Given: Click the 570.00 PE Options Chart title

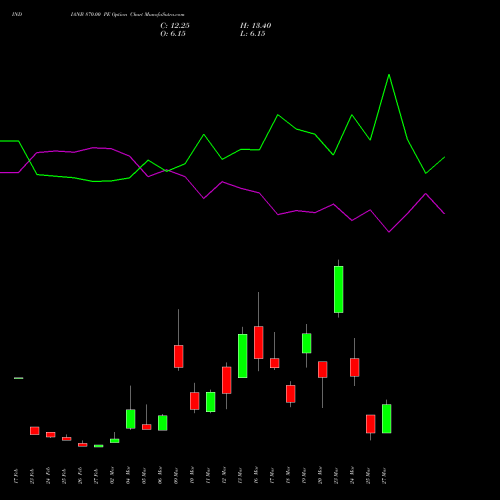Looking at the screenshot, I should 127,15.
